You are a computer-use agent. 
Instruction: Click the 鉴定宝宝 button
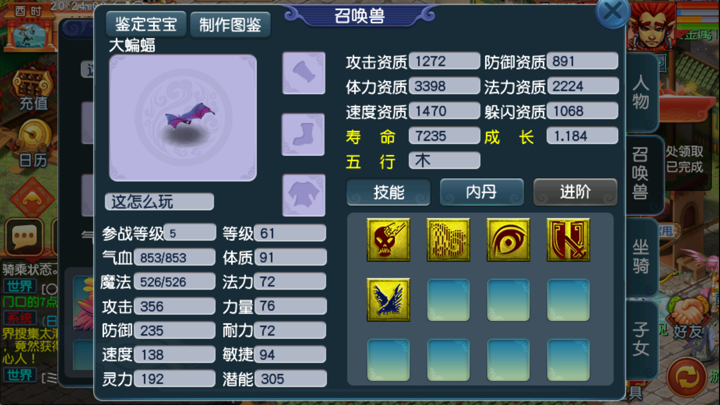(146, 24)
